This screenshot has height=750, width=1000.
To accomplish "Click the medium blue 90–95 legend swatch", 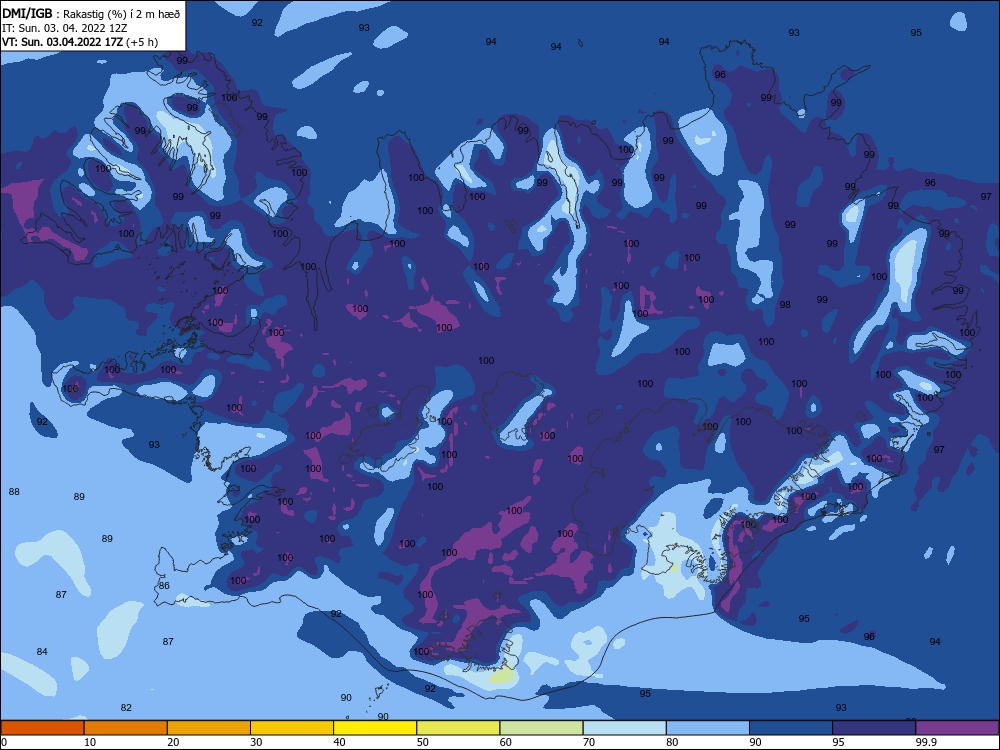I will 791,728.
